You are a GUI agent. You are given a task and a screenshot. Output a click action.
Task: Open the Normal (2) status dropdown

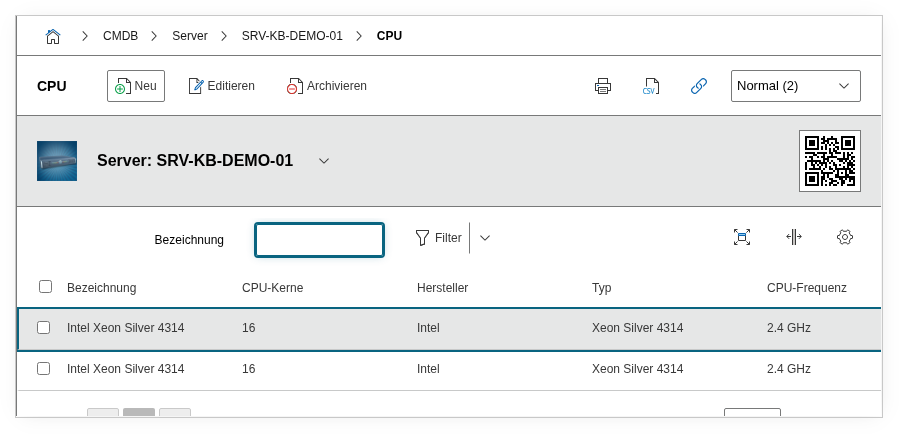pyautogui.click(x=795, y=86)
